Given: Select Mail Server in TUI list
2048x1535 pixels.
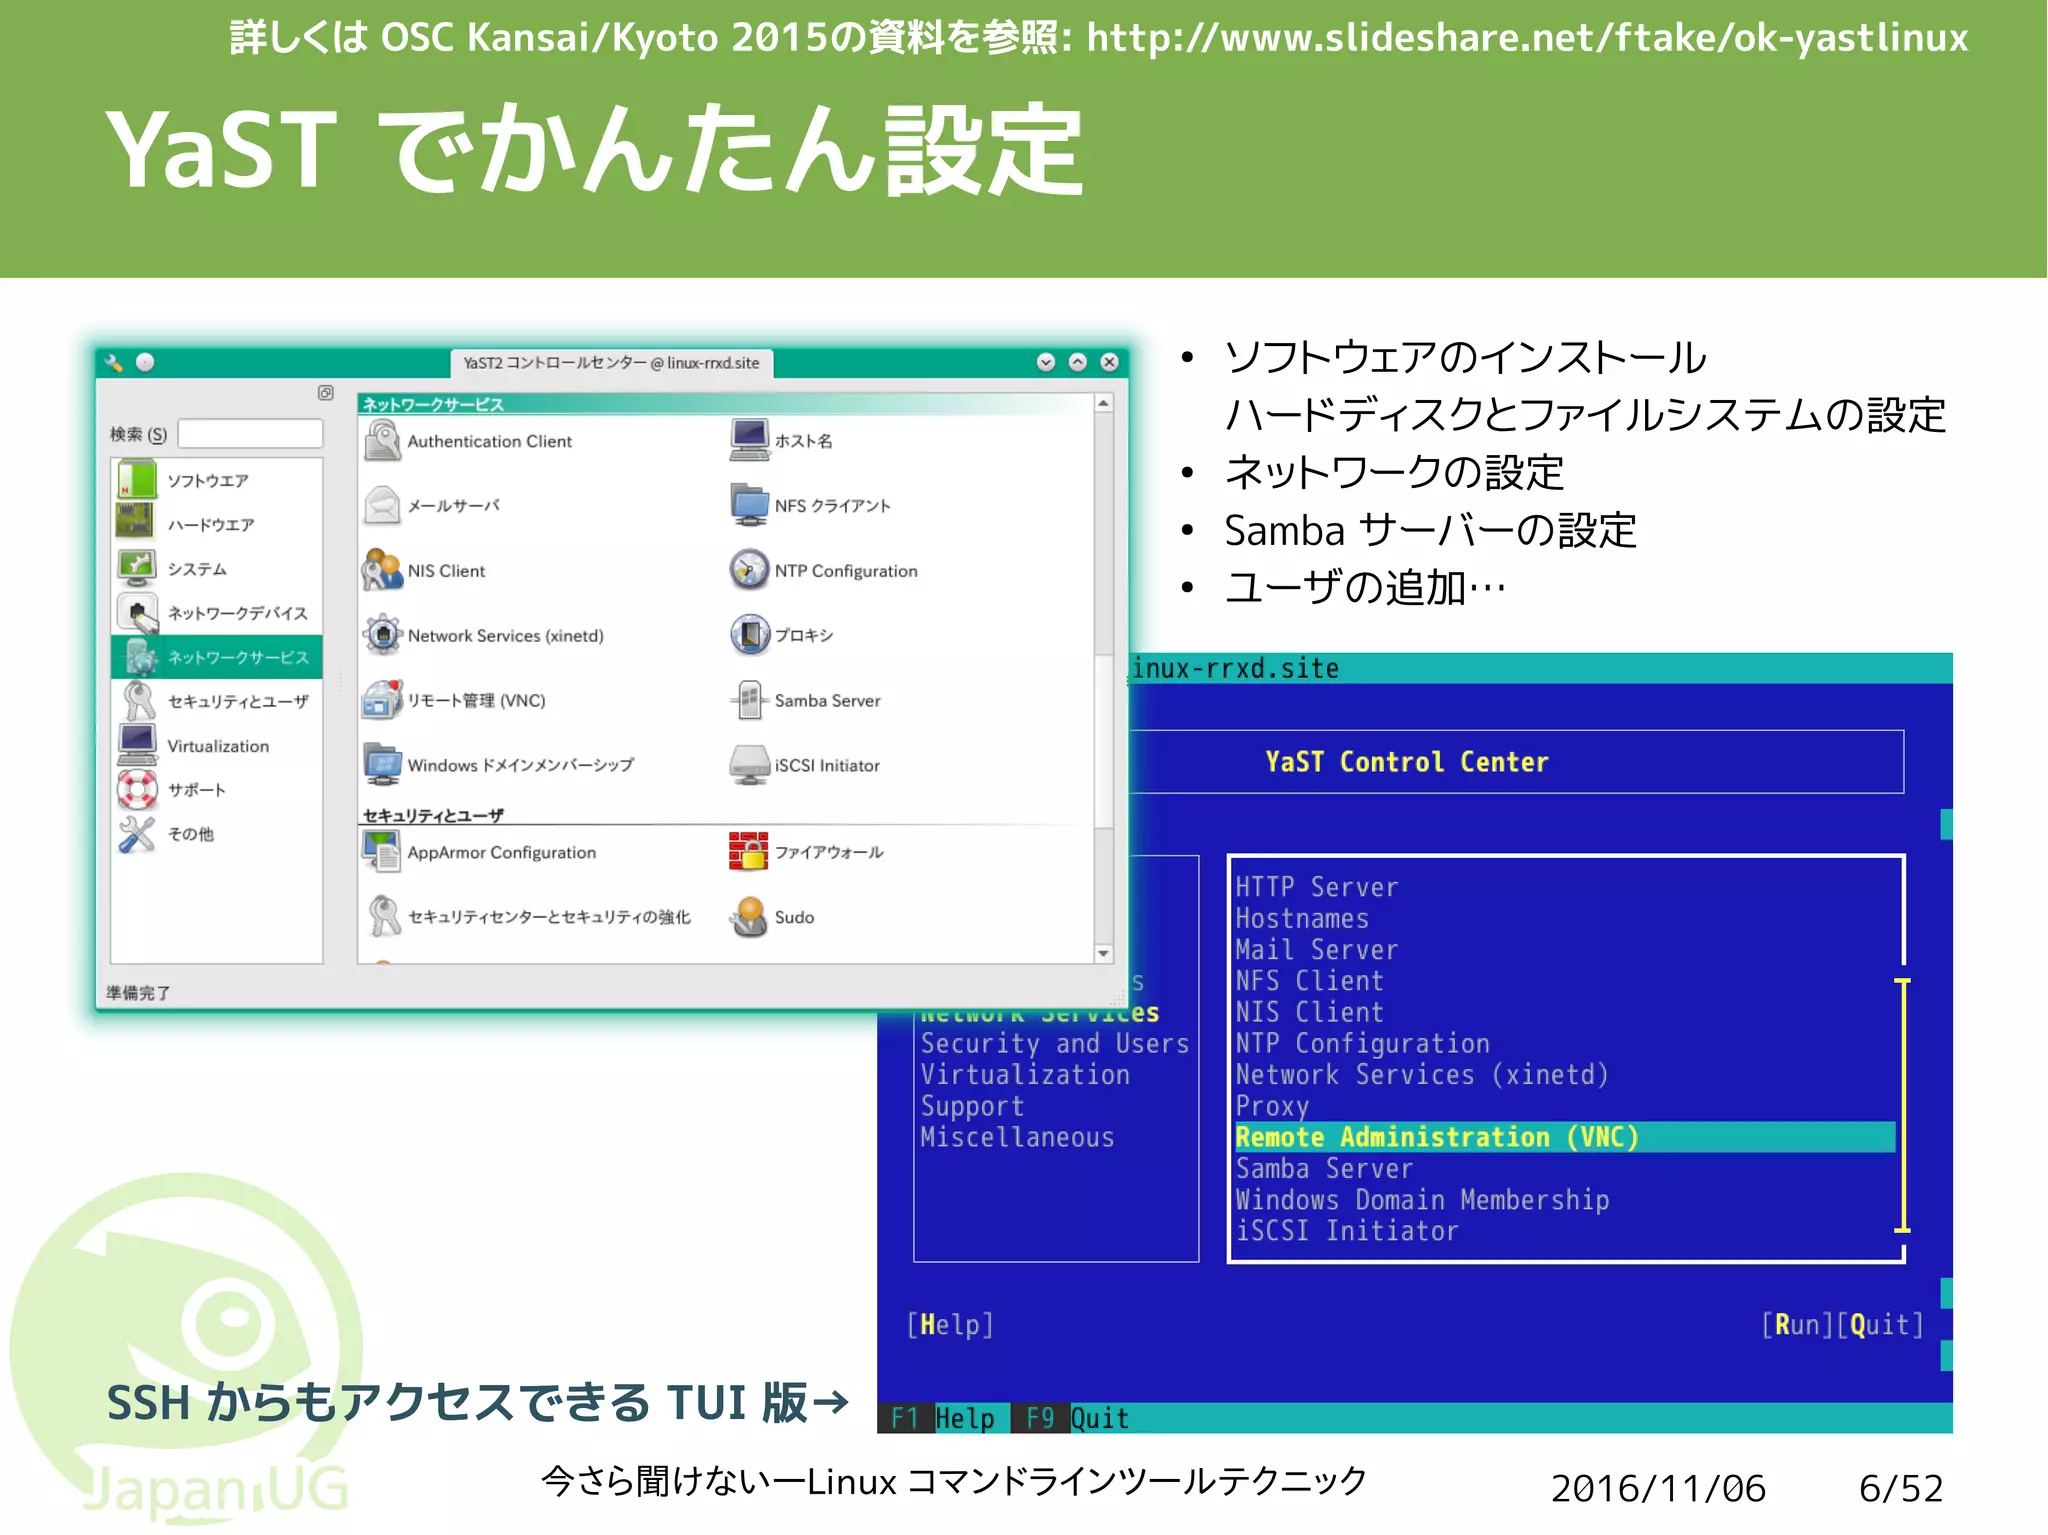Looking at the screenshot, I should (x=1316, y=949).
